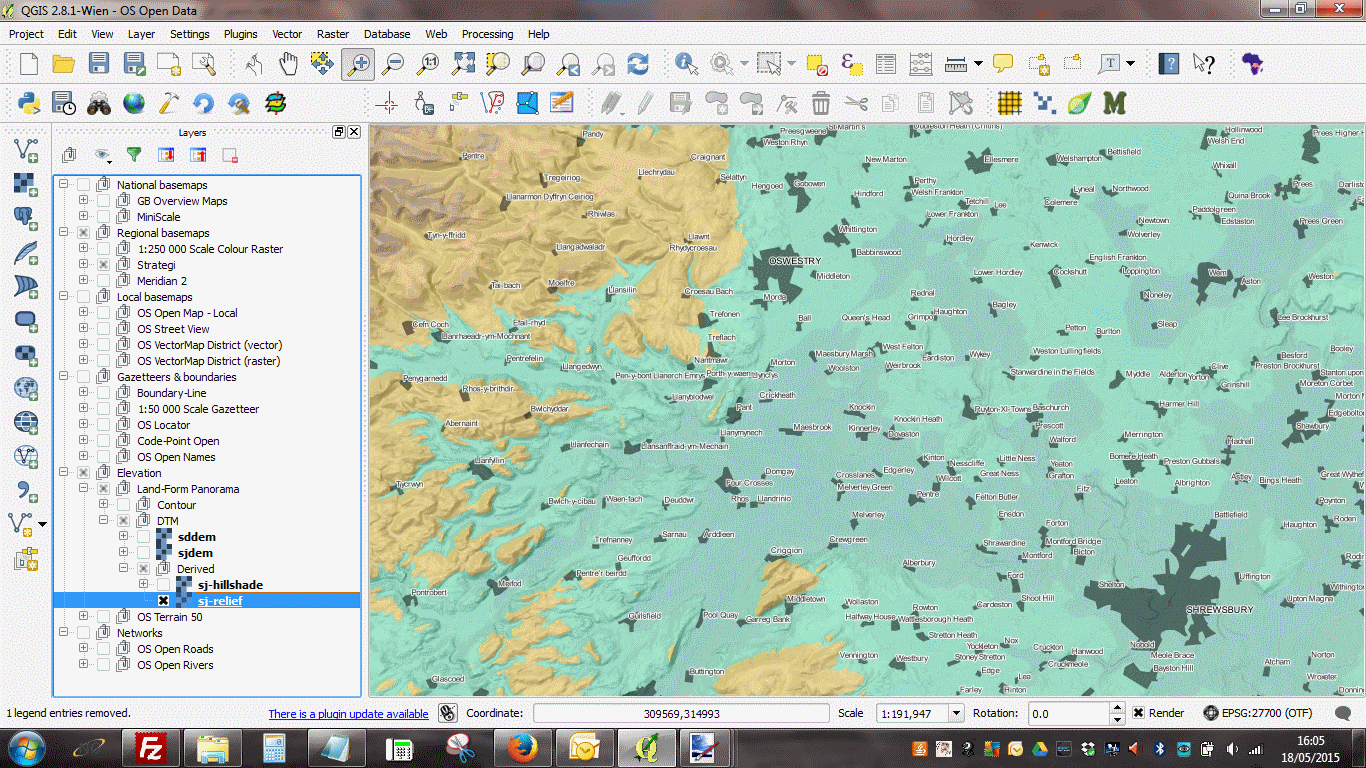This screenshot has width=1366, height=768.
Task: Click the CRS status globe icon
Action: click(1210, 713)
